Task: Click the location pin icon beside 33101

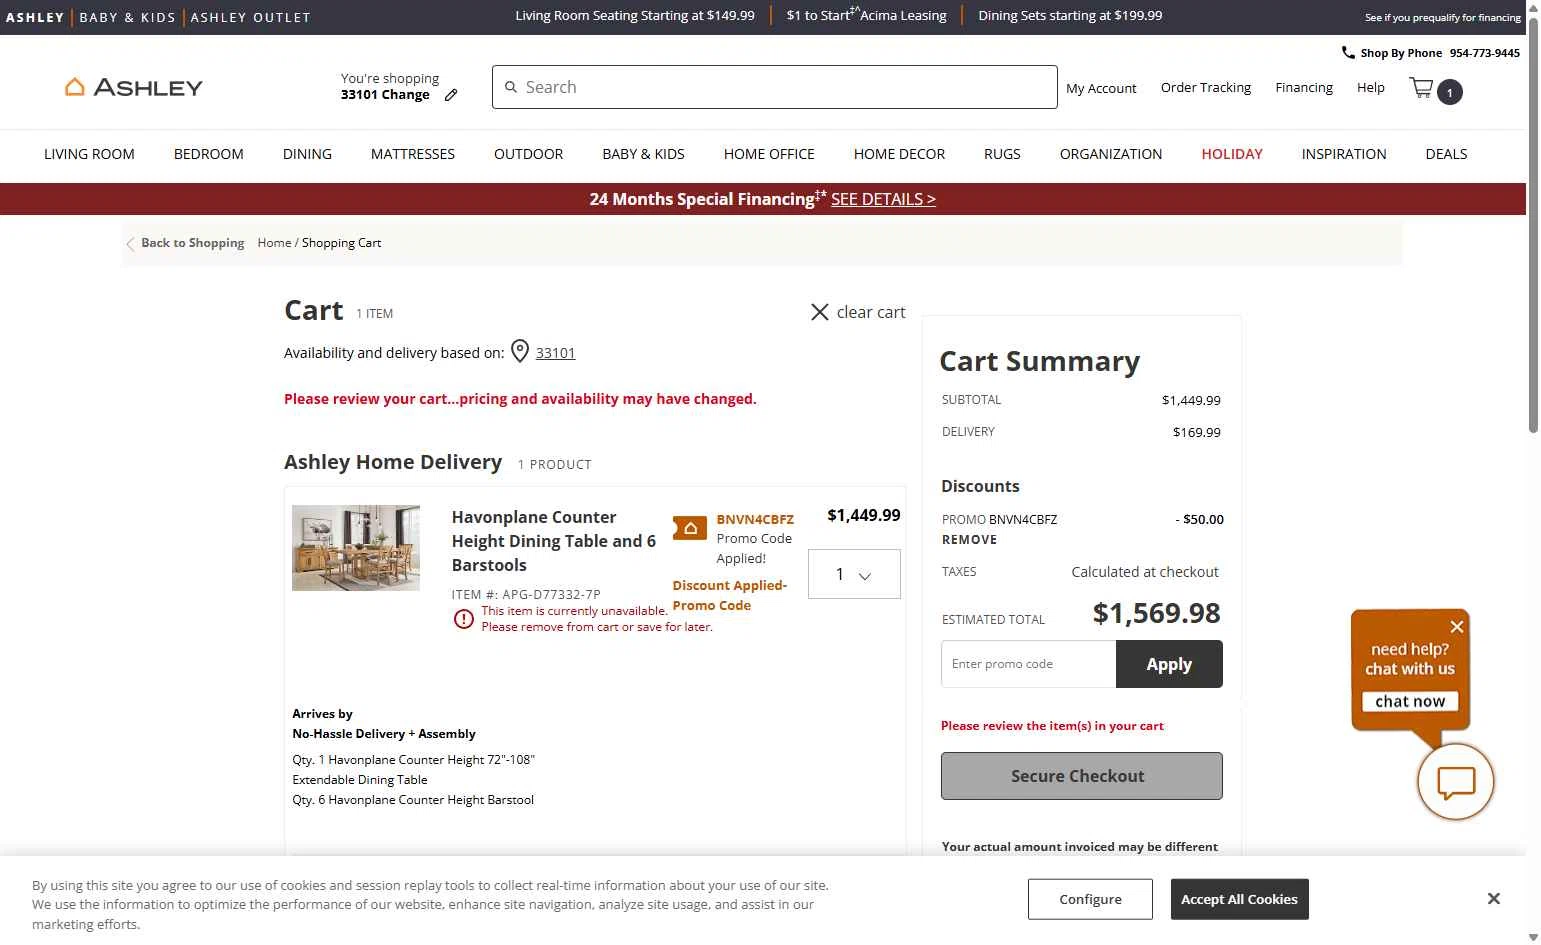Action: pos(520,351)
